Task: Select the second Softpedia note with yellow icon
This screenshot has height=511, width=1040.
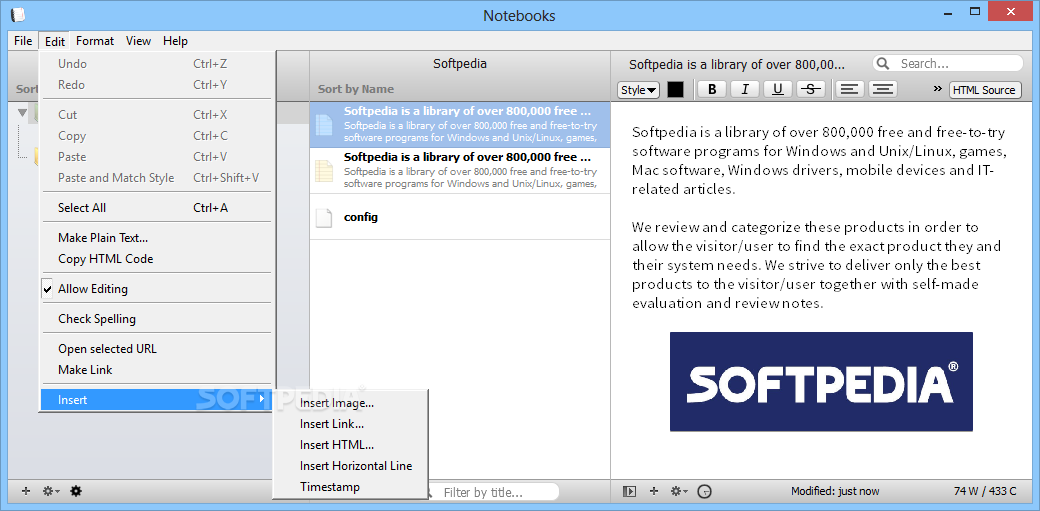Action: pos(460,171)
